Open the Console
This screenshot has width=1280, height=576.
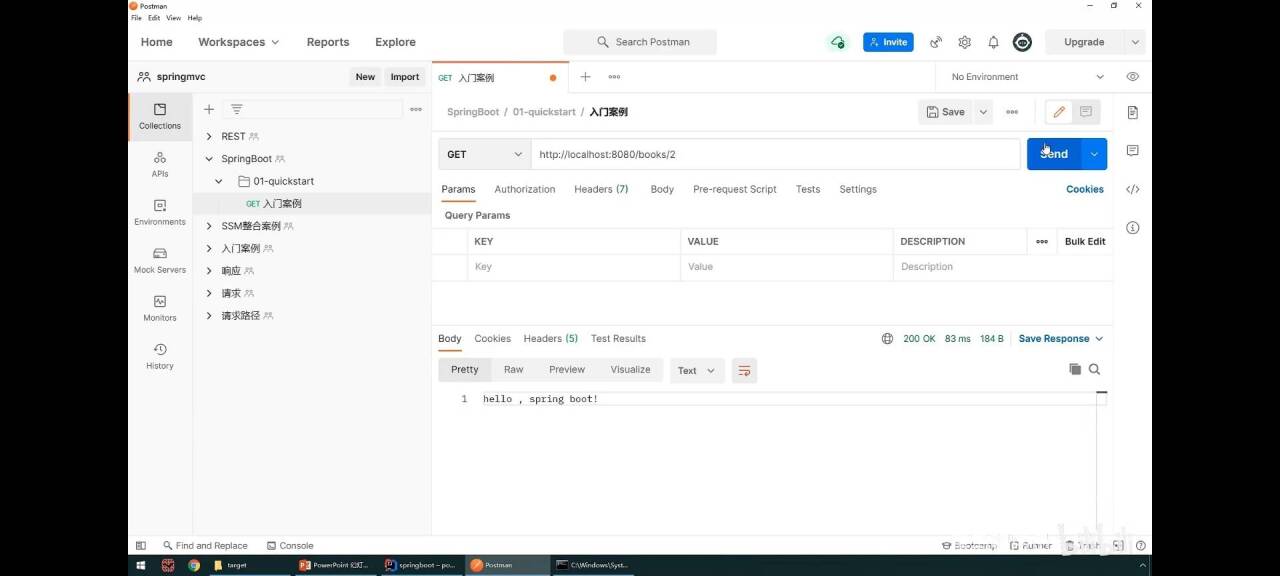[290, 546]
